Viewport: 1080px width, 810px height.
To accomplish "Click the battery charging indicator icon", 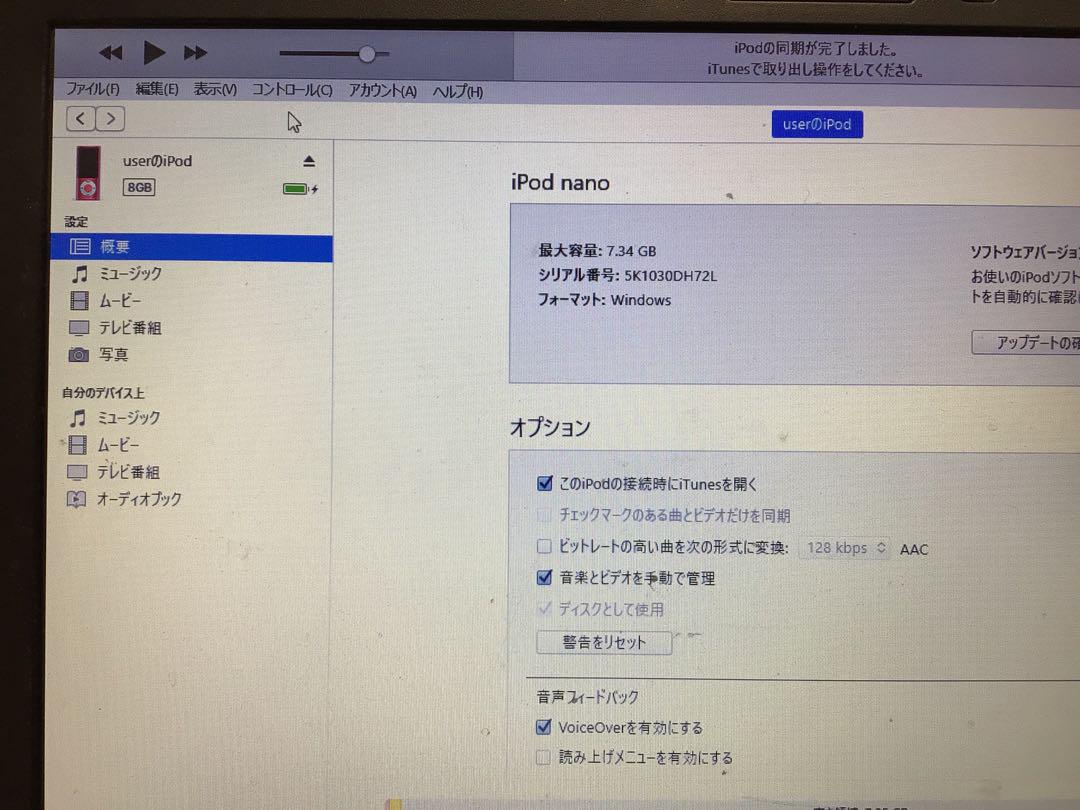I will tap(300, 189).
